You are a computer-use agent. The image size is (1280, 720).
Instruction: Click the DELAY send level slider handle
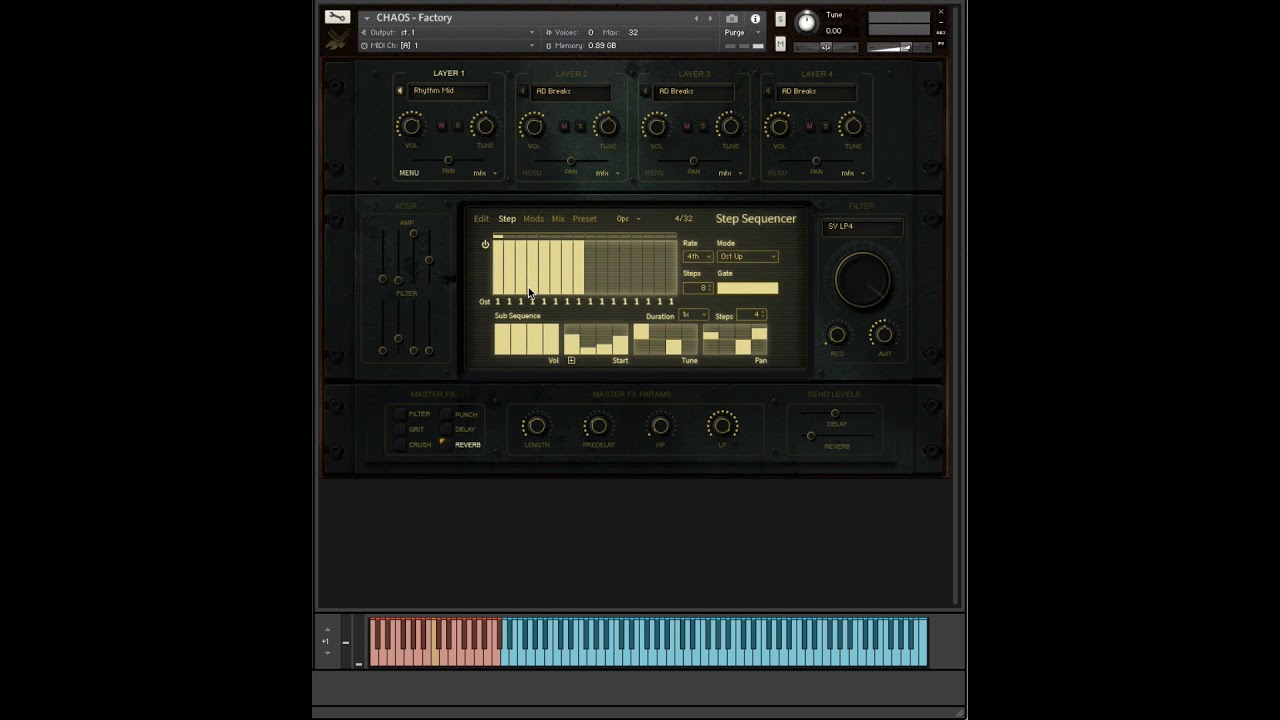click(x=835, y=413)
